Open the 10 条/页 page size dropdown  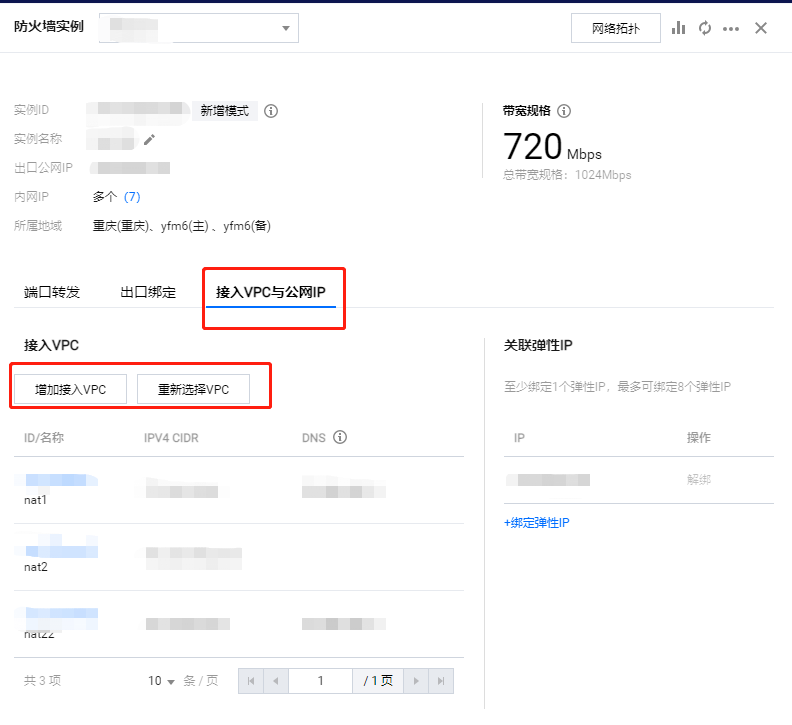click(161, 681)
